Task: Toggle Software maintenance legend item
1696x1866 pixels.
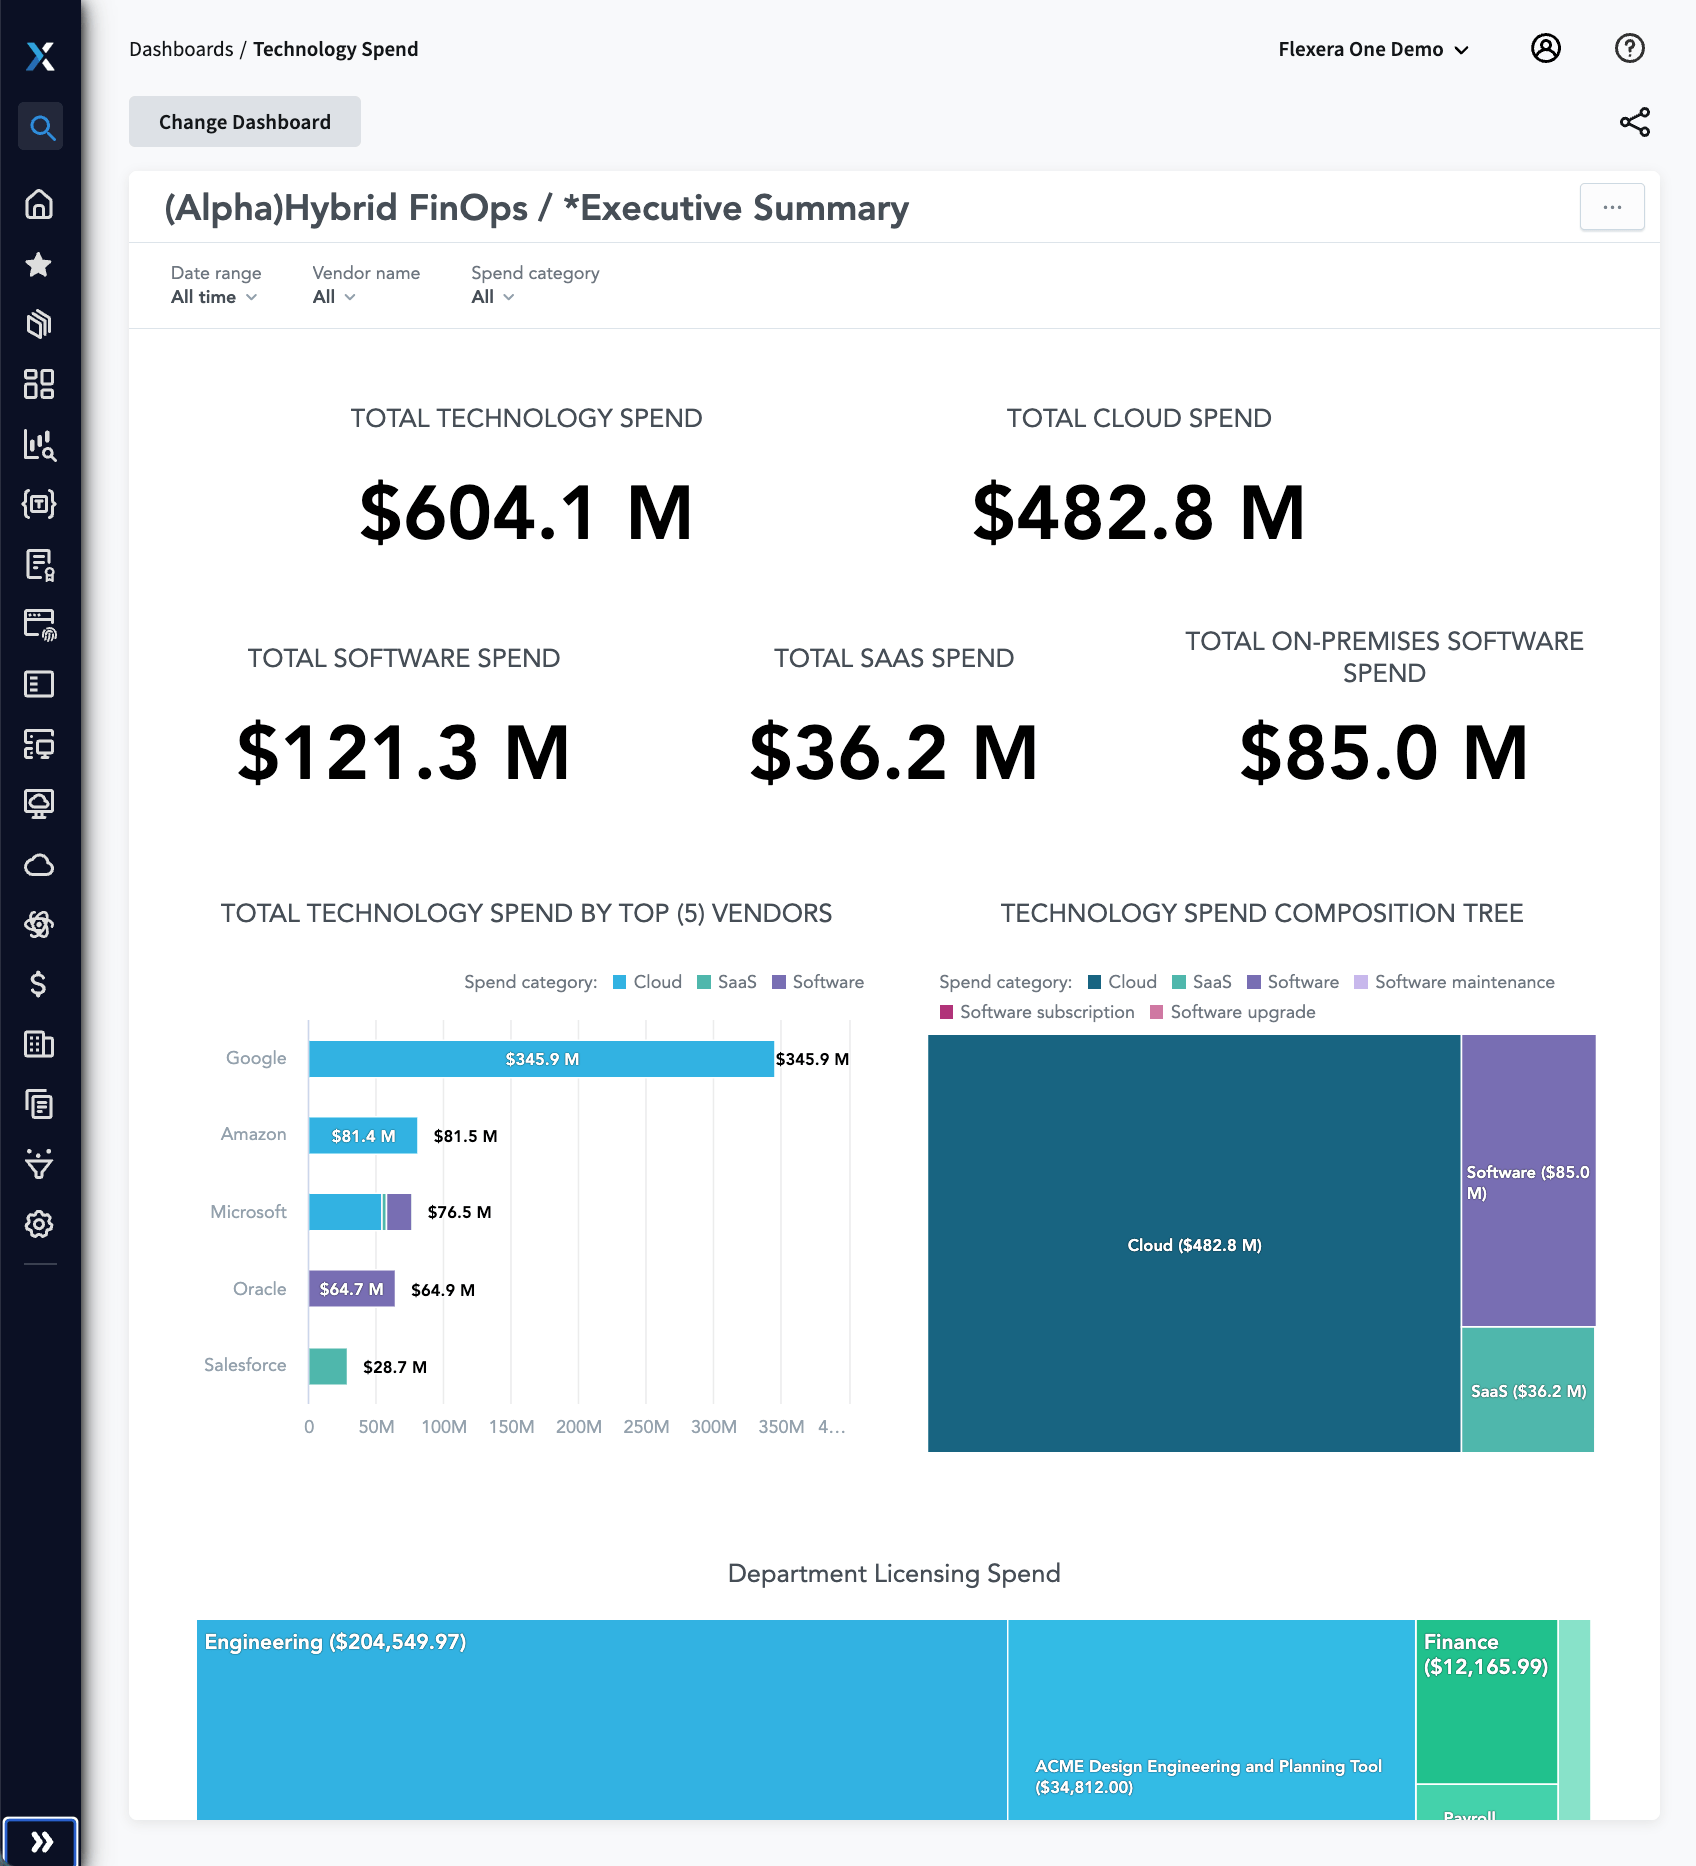Action: [1454, 982]
